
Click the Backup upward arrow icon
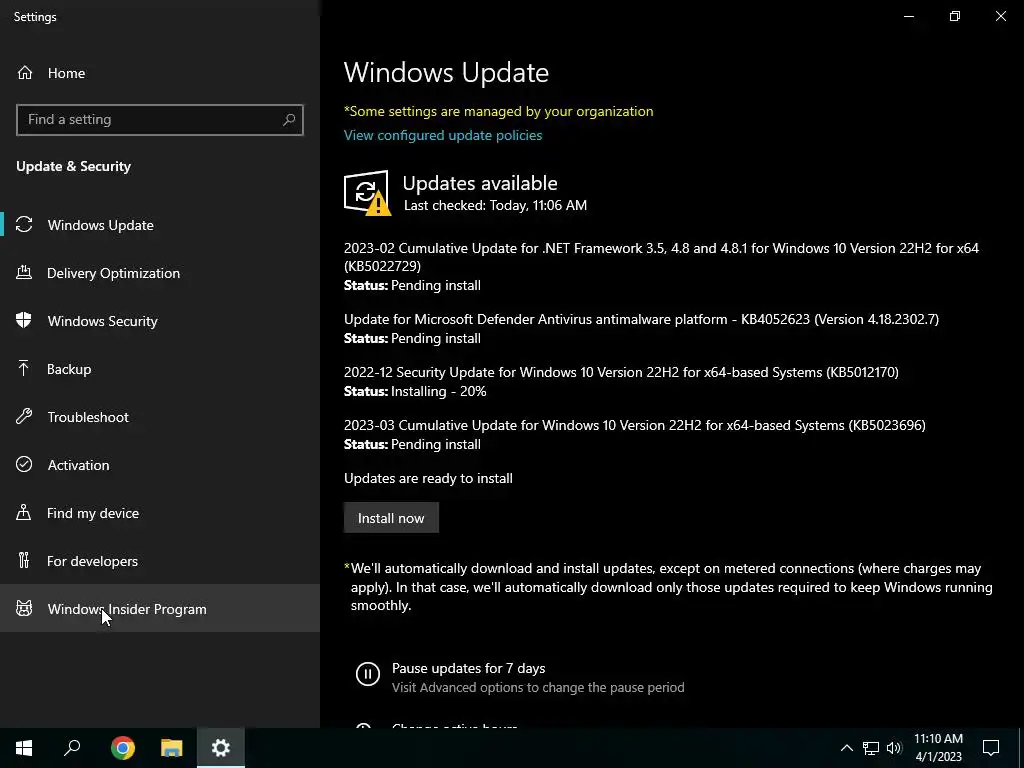tap(24, 369)
